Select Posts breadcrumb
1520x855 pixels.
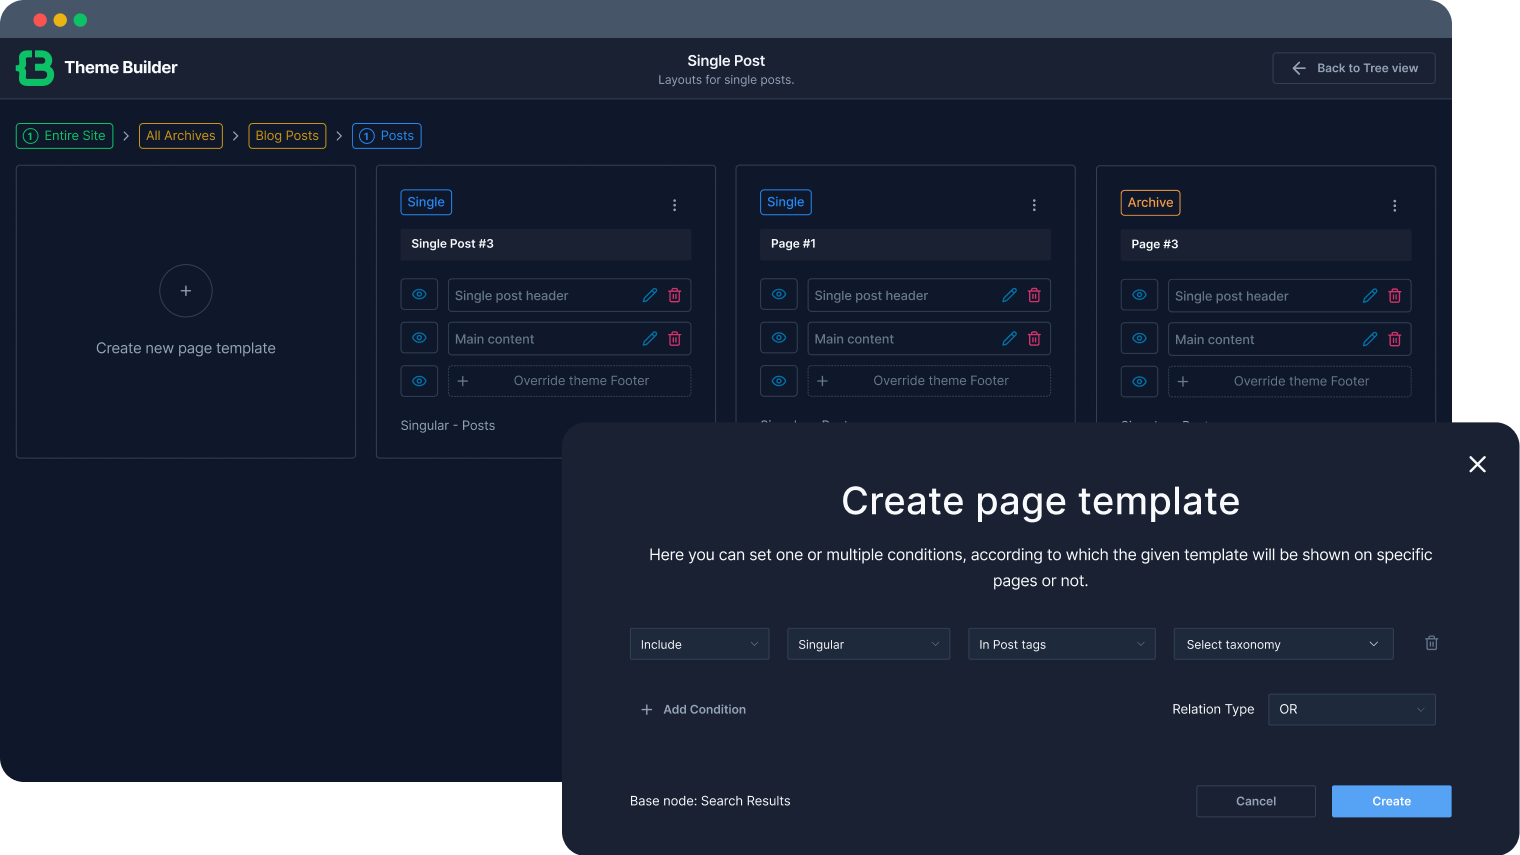point(387,136)
